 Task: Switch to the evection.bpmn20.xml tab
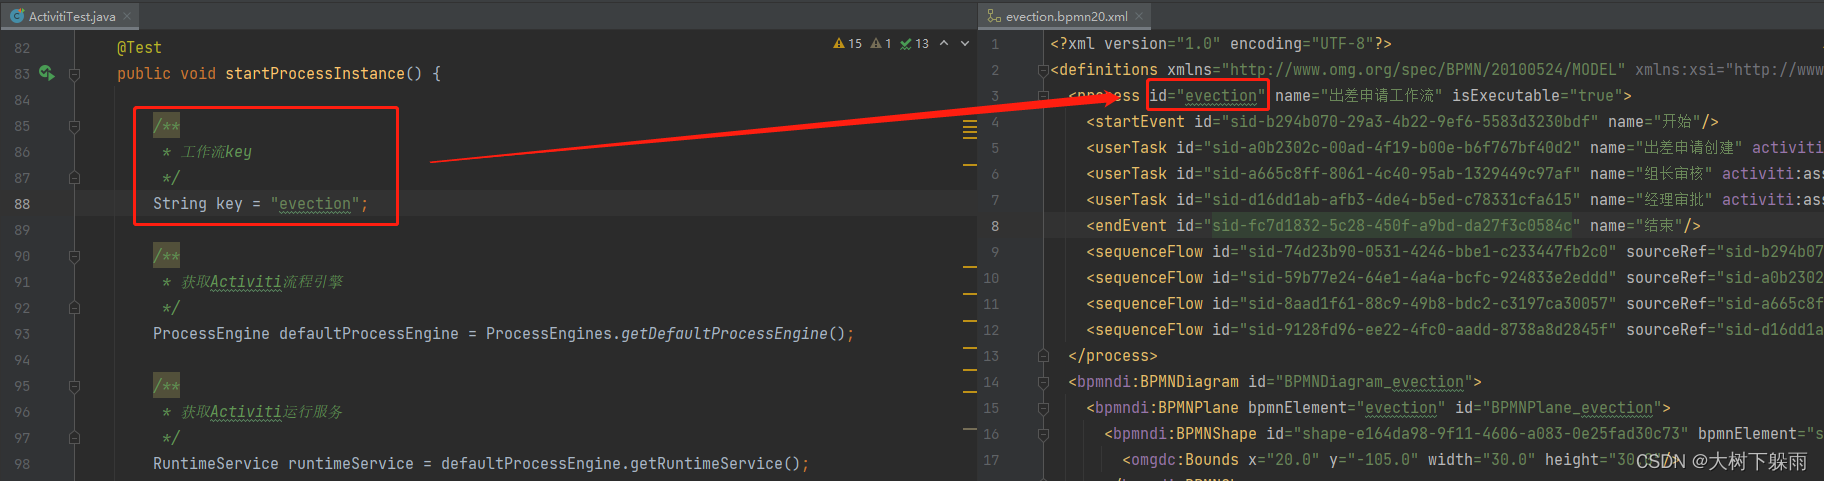click(1066, 16)
